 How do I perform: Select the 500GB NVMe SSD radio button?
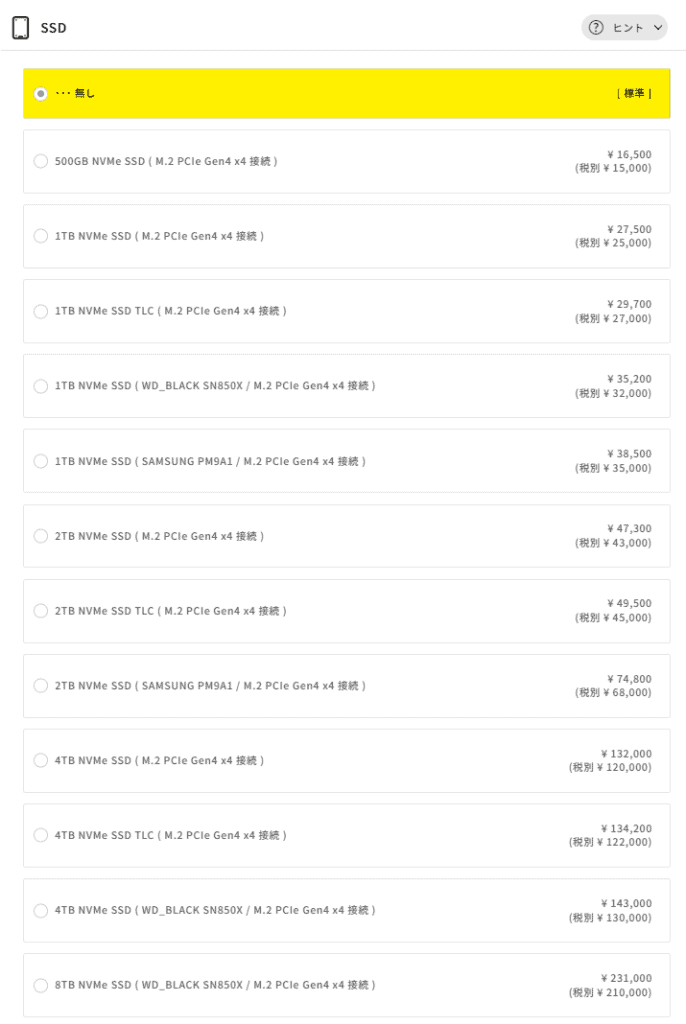41,161
